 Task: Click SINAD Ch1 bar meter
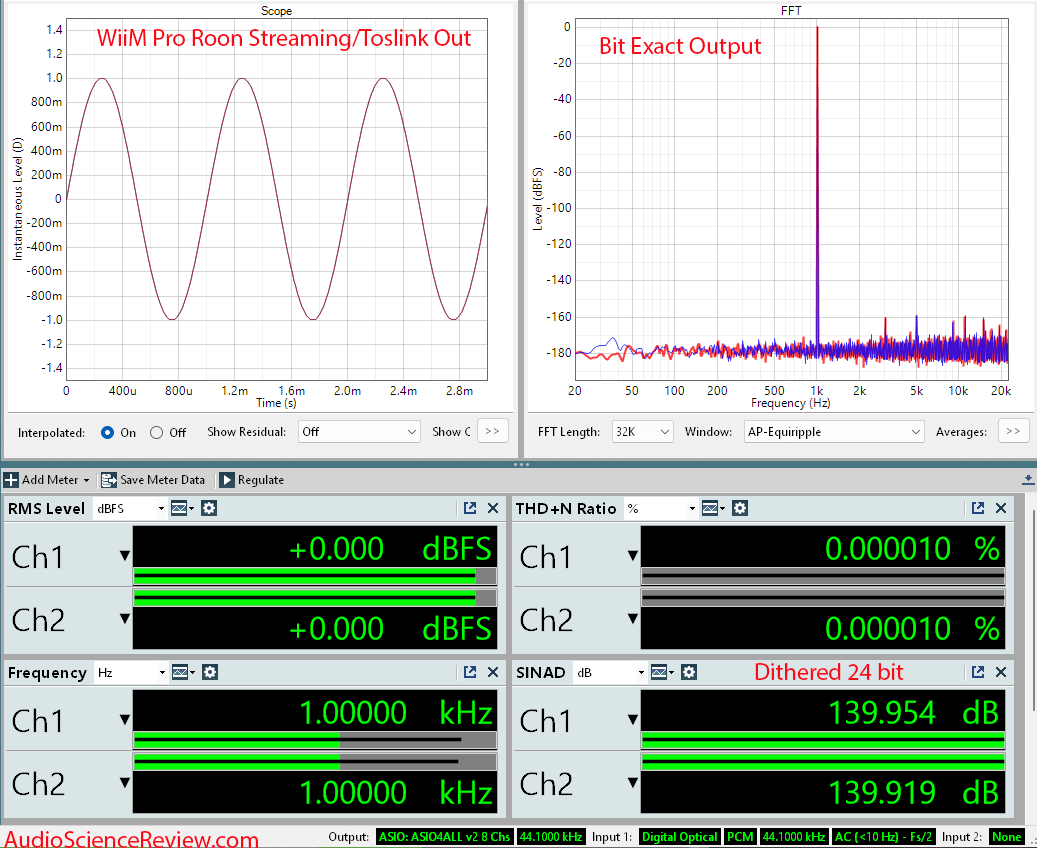(x=823, y=740)
